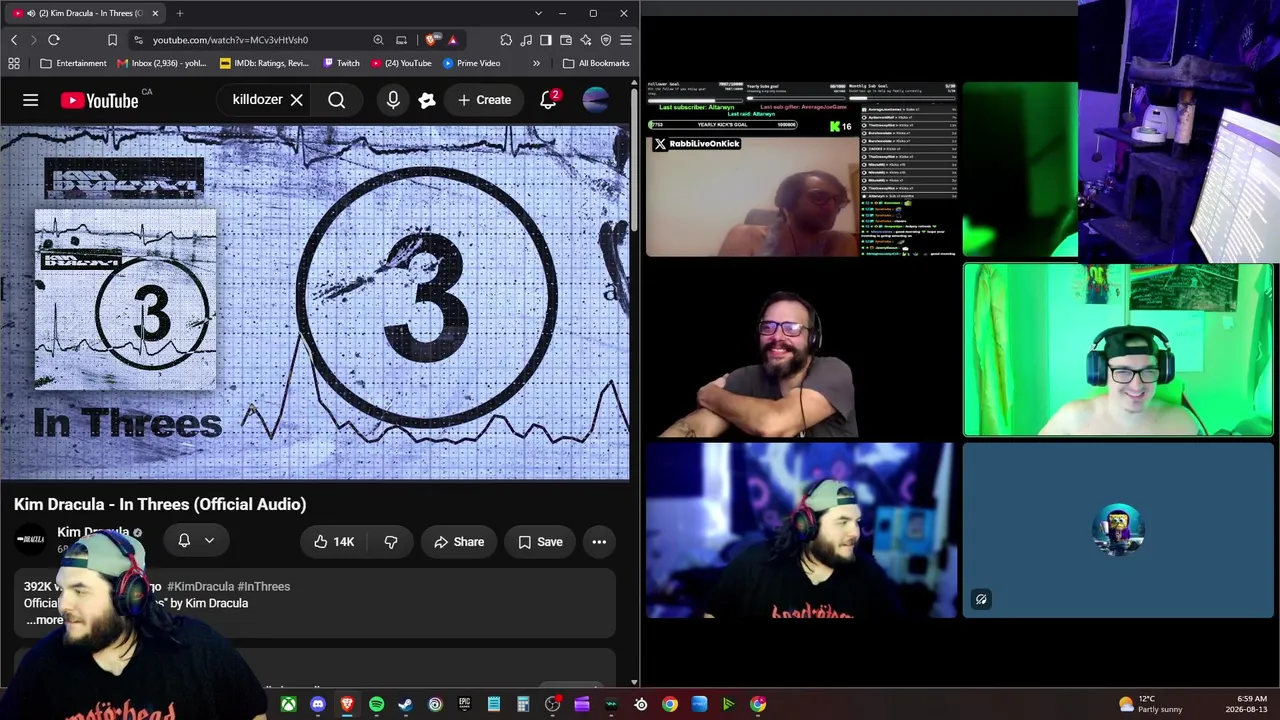Toggle the browser sidebar panel
1280x720 pixels.
(x=546, y=40)
